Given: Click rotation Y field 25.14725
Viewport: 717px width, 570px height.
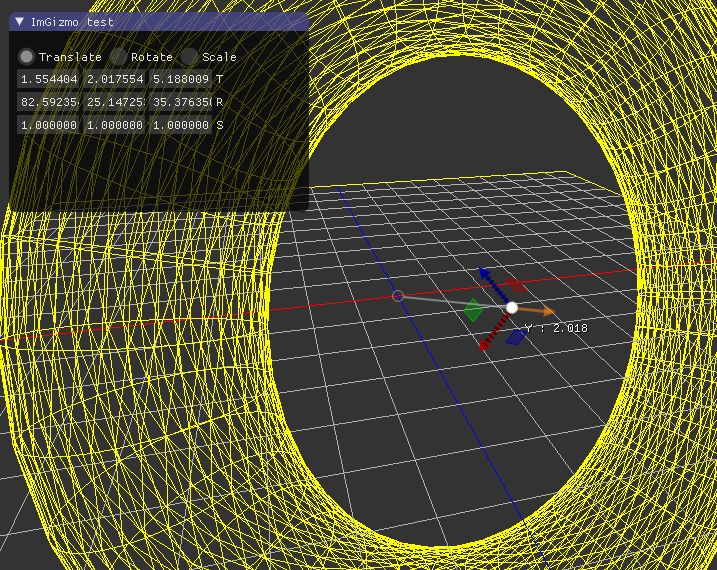Looking at the screenshot, I should pos(114,102).
